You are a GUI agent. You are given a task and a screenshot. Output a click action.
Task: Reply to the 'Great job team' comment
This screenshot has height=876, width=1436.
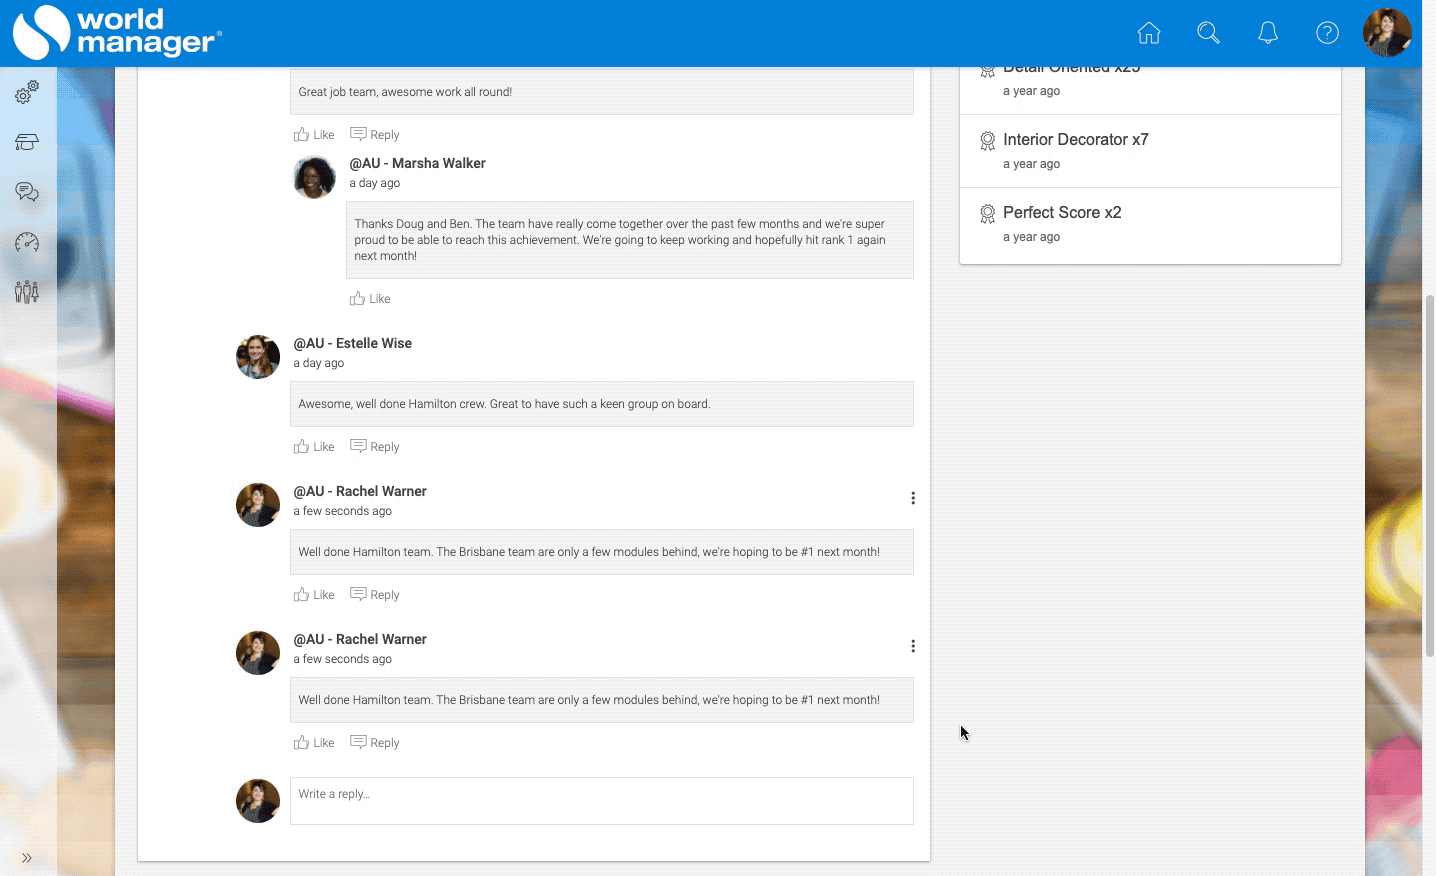[x=375, y=135]
